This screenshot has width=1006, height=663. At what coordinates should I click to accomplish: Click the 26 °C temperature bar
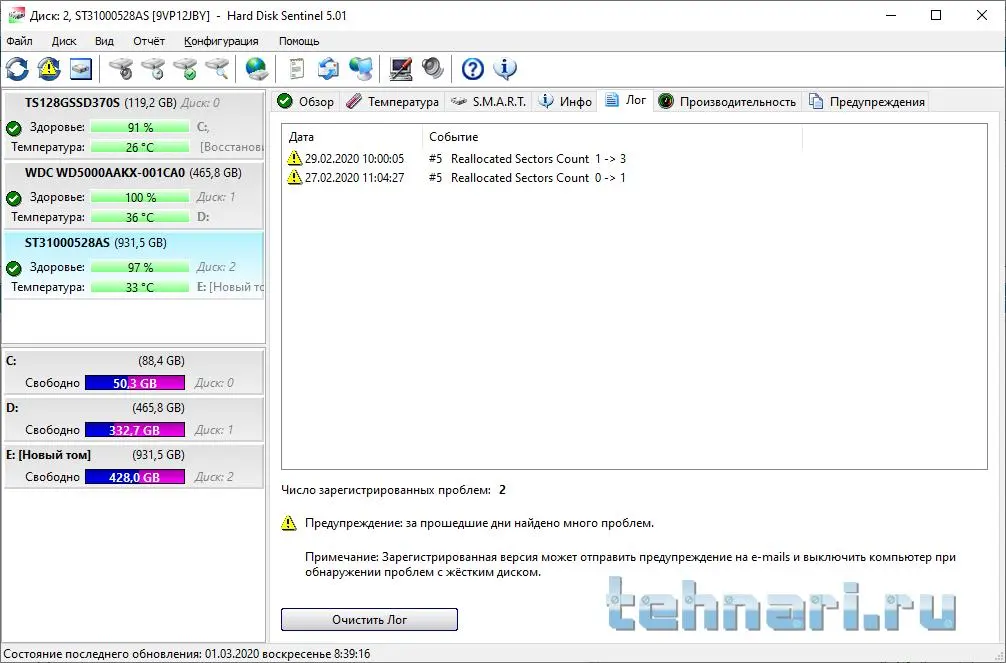point(140,147)
